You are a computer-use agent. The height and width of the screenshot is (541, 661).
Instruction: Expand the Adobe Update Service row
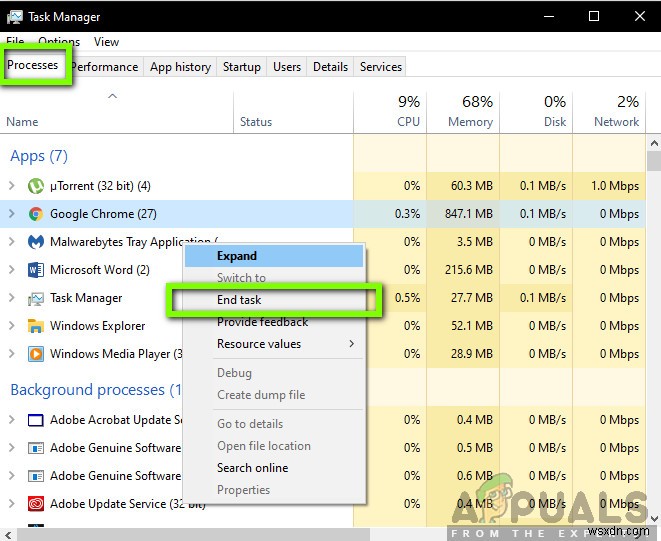tap(12, 503)
